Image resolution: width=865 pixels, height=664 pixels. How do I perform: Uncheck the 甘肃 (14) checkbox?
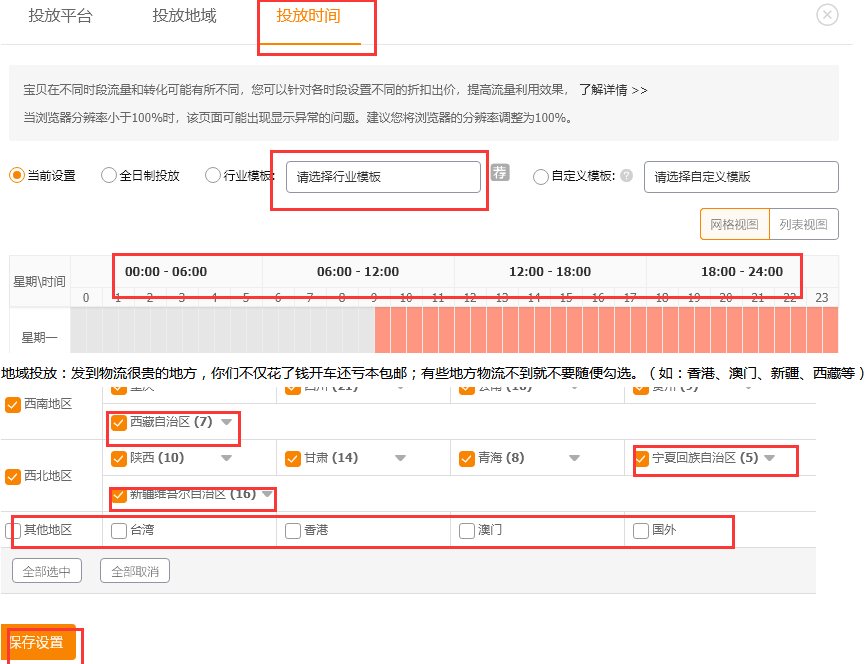(x=292, y=458)
